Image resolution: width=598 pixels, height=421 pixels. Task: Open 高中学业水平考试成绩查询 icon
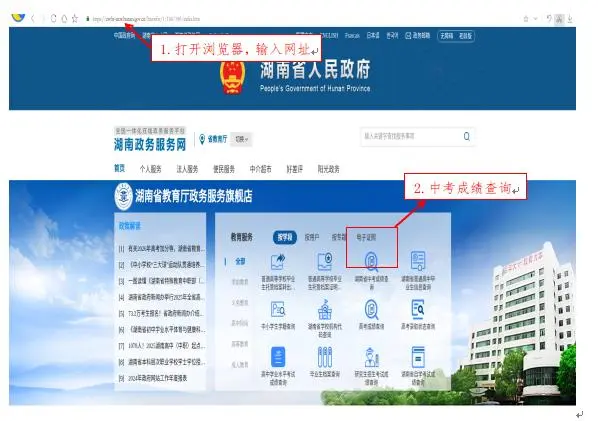[x=278, y=357]
